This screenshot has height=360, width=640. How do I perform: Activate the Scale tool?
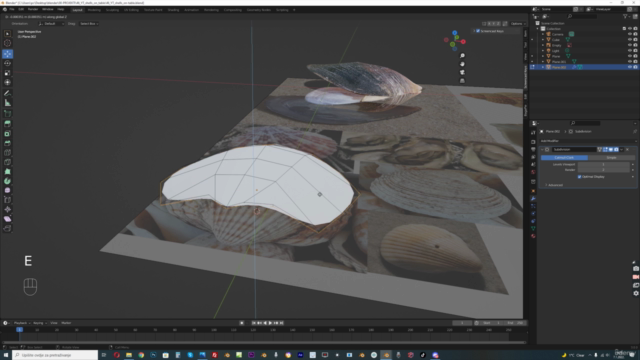[x=7, y=73]
